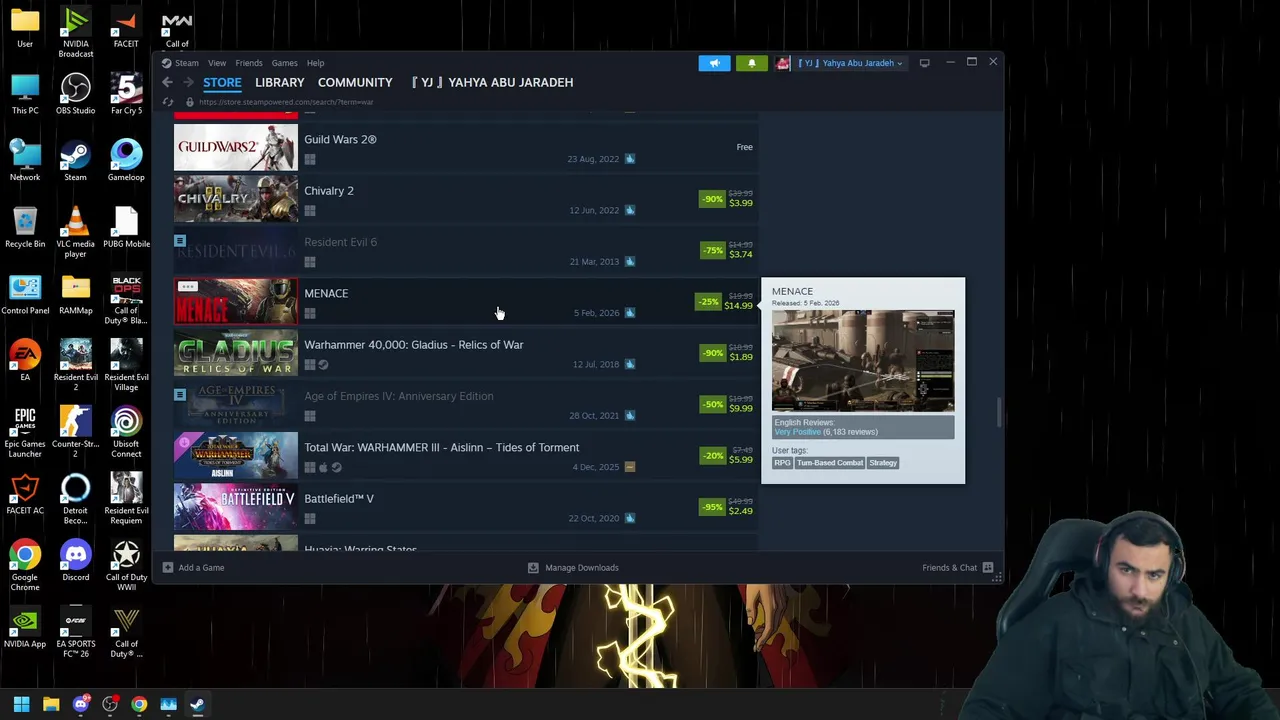Open the Counter-Strike 2 desktop icon

click(x=75, y=432)
